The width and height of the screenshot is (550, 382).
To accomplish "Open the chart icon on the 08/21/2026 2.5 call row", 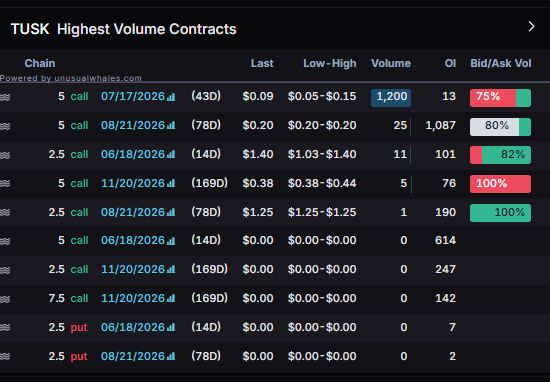I will coord(171,213).
